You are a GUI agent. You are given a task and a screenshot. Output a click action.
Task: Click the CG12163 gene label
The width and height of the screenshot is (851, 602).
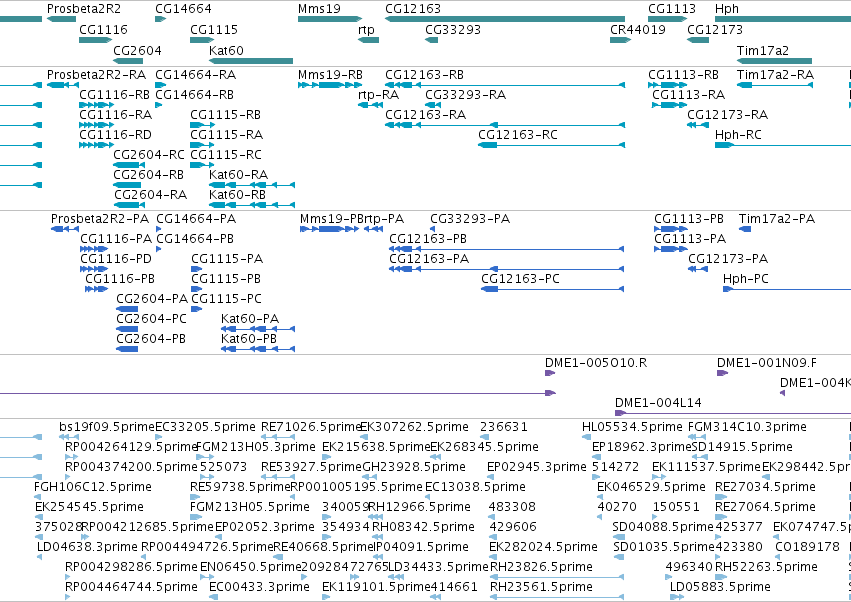pos(412,9)
